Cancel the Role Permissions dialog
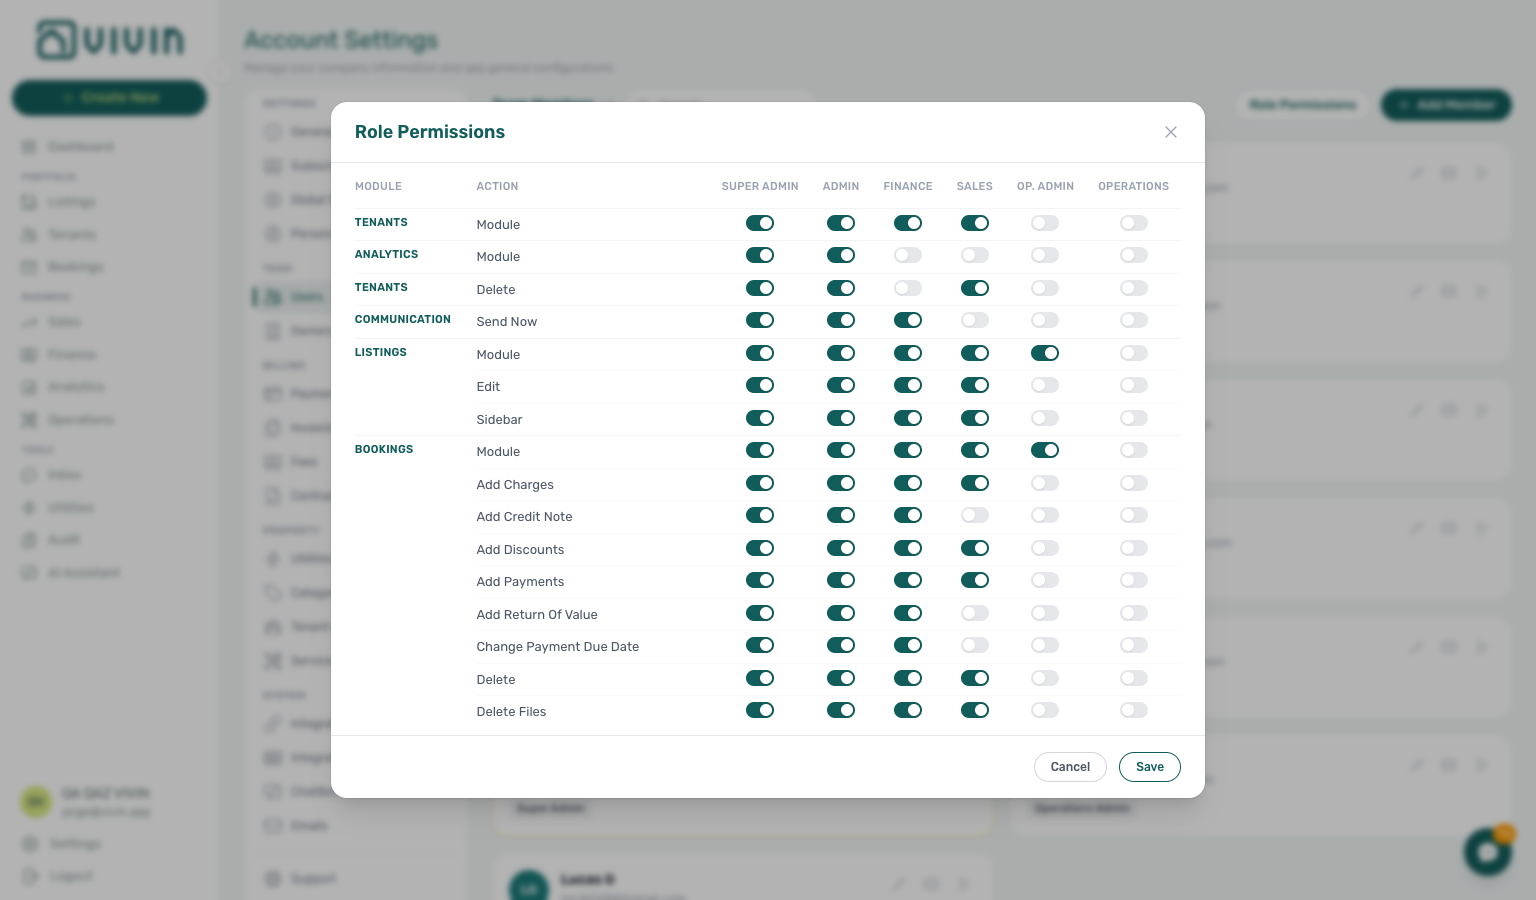 click(x=1070, y=767)
